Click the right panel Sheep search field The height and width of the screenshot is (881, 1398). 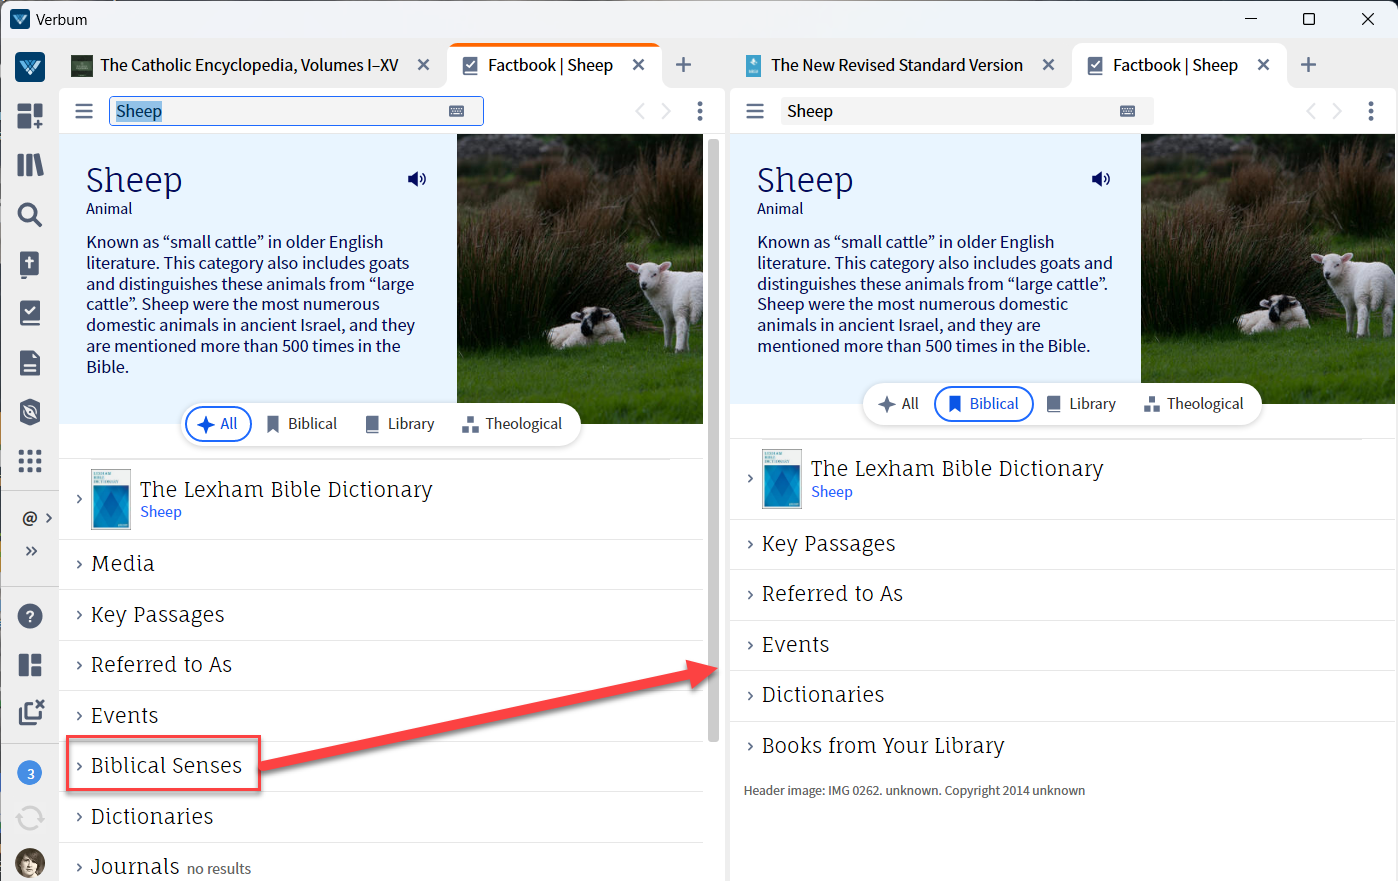coord(967,111)
